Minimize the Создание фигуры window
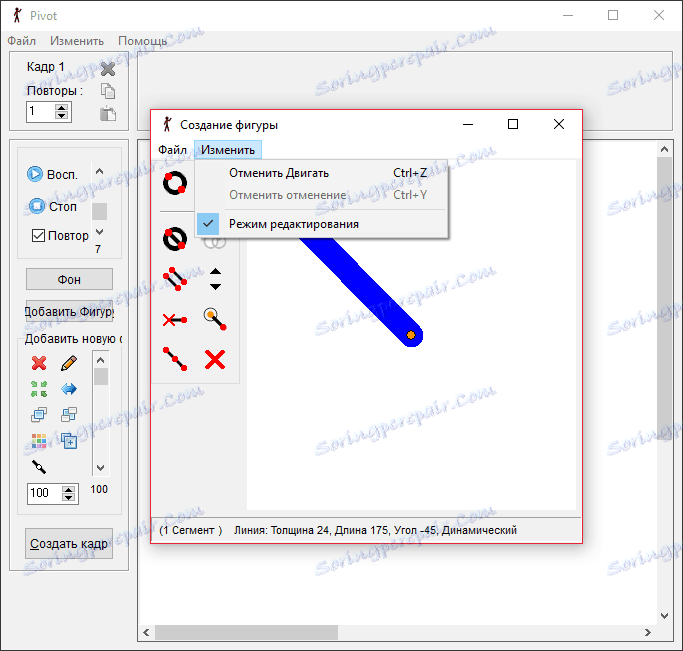The image size is (683, 651). (x=468, y=125)
